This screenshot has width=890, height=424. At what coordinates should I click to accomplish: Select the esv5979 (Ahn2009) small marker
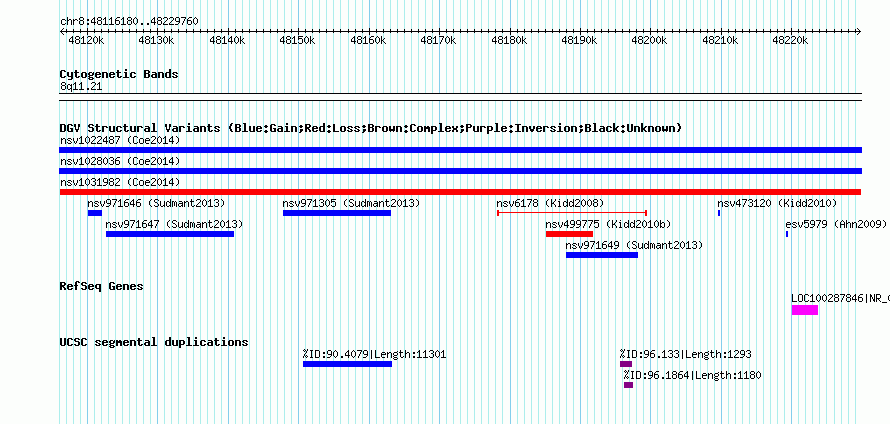coord(787,234)
